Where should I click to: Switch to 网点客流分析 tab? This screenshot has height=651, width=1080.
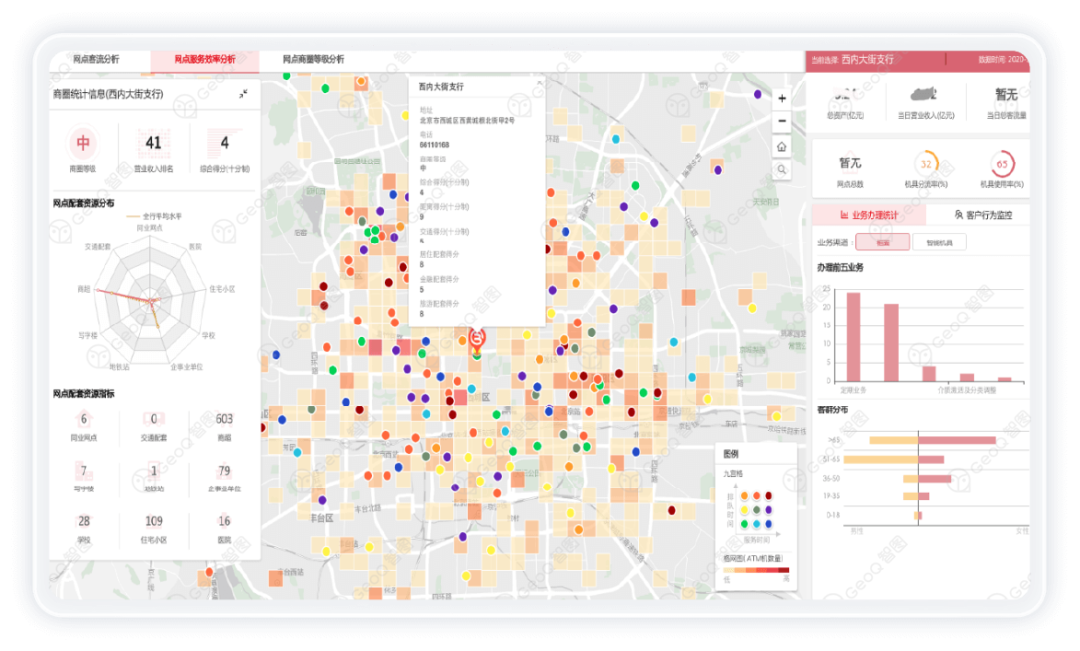pos(96,60)
